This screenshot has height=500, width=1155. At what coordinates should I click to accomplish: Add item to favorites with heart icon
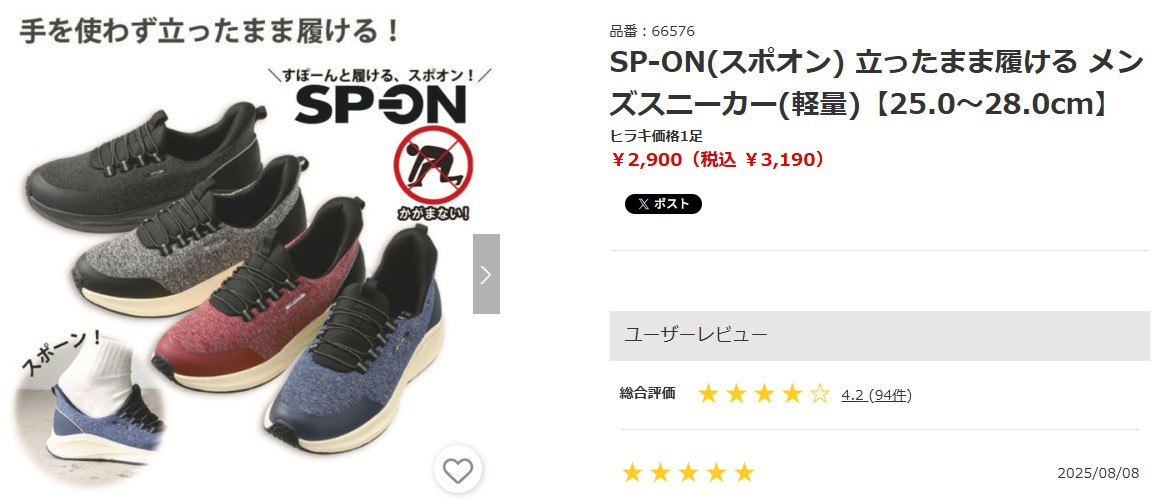pos(457,470)
